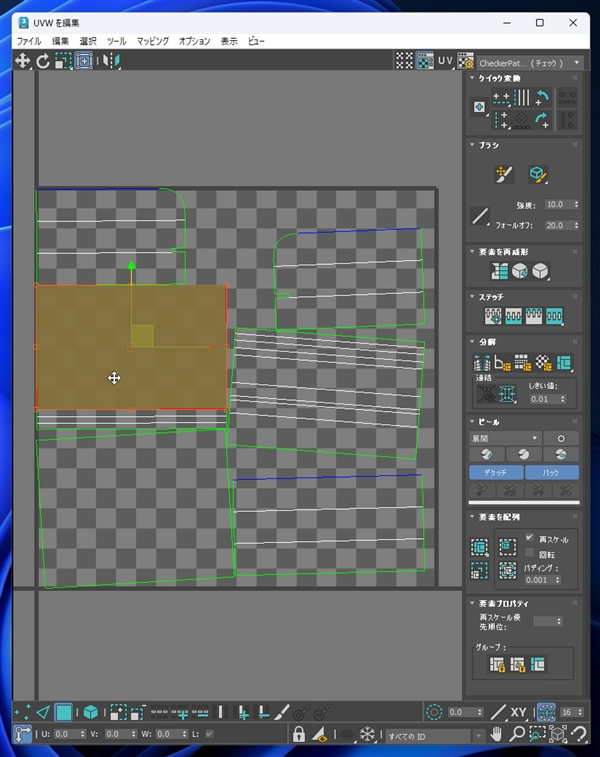Open the オプション menu
Viewport: 600px width, 757px height.
pos(195,41)
